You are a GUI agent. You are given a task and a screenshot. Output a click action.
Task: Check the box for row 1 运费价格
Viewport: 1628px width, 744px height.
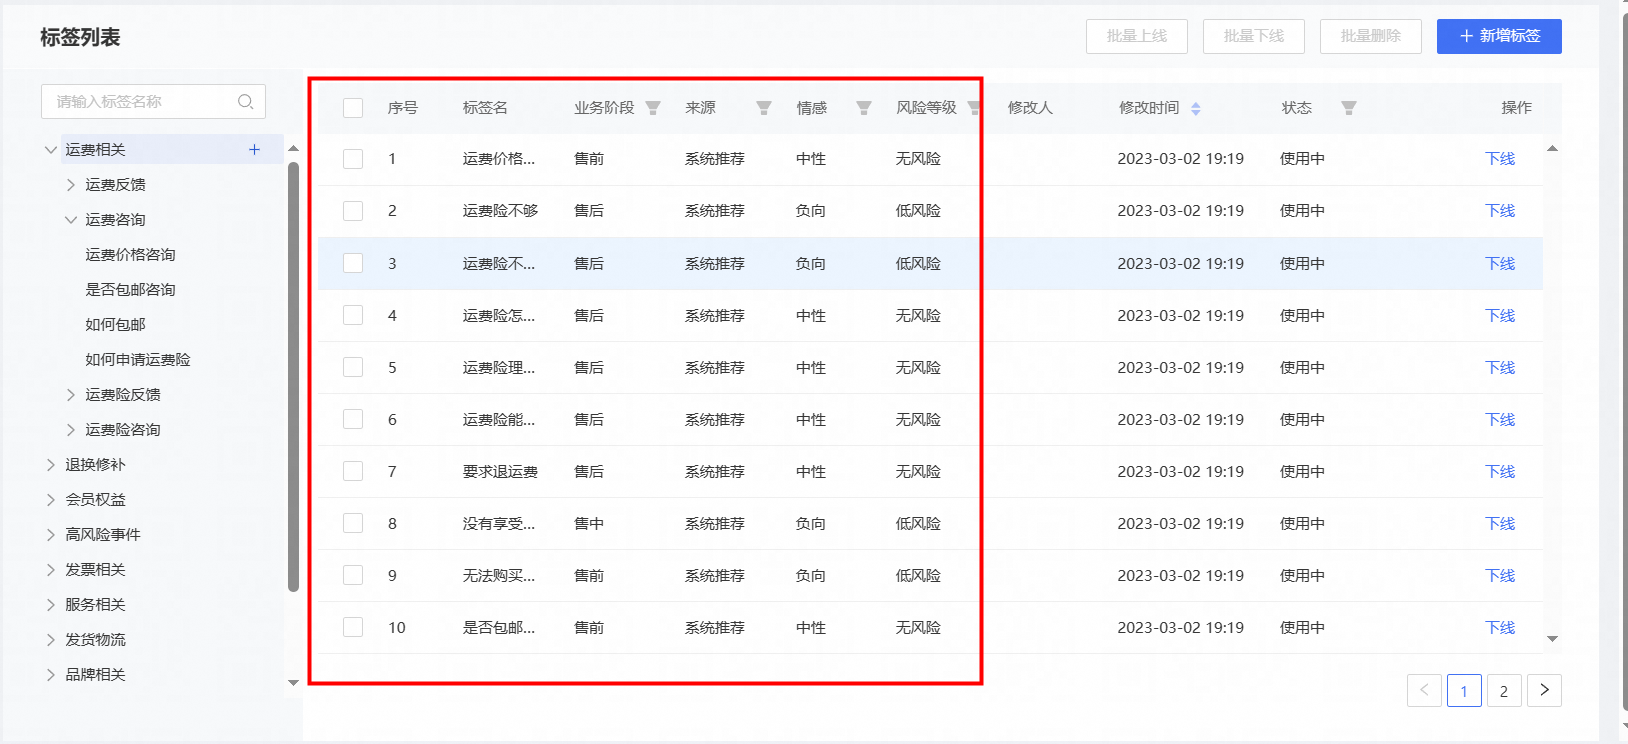[353, 159]
